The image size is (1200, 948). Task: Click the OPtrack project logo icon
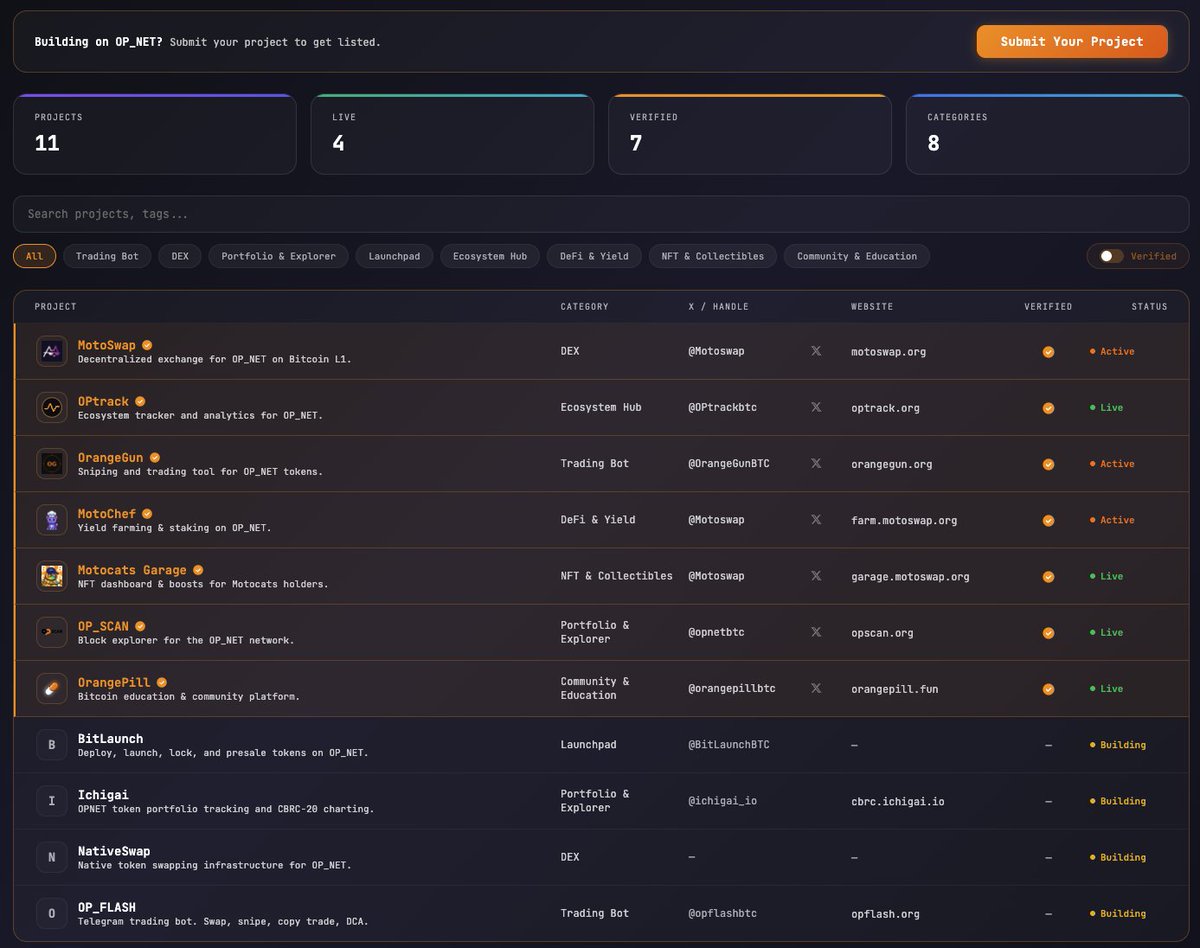point(52,407)
